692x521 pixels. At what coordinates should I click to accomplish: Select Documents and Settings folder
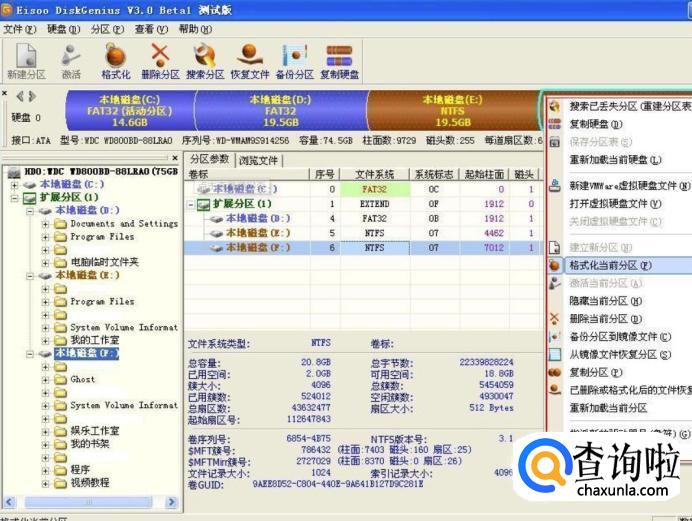pyautogui.click(x=124, y=224)
